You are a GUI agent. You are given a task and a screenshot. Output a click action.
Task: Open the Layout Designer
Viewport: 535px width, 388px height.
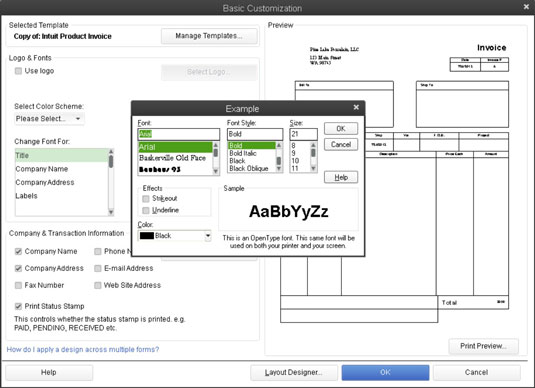[294, 373]
